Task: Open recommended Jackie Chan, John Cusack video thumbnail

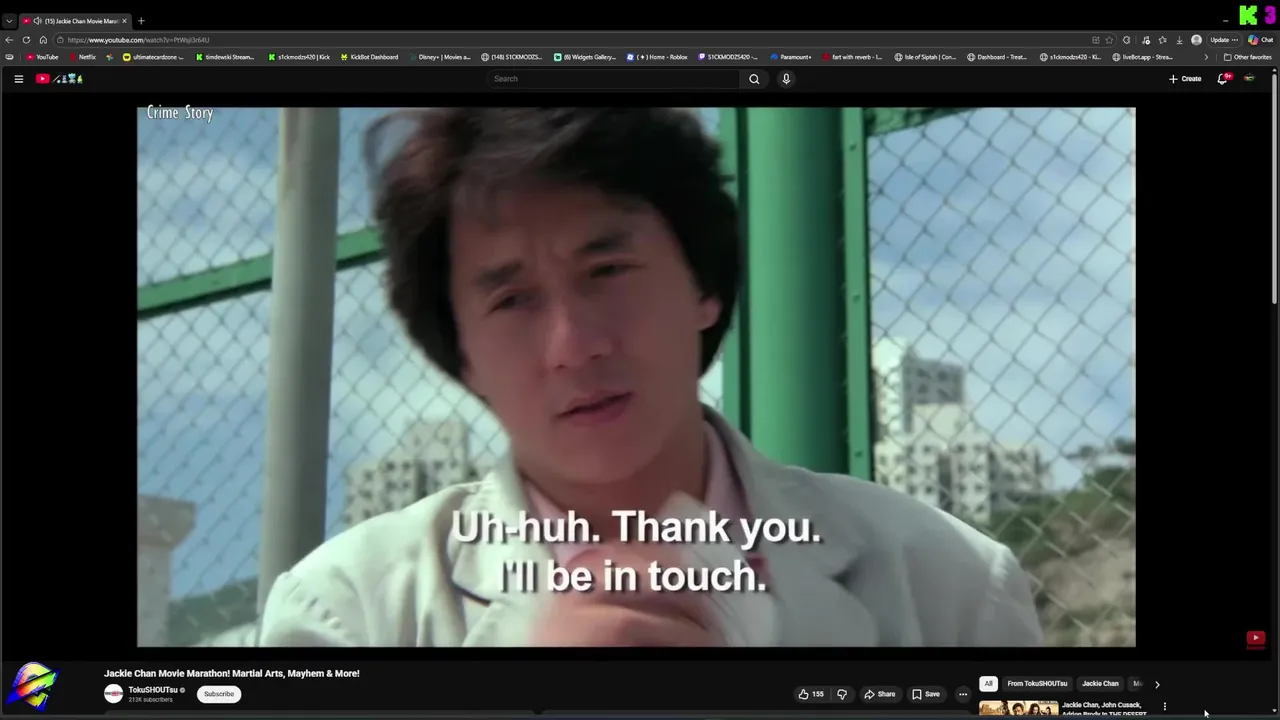Action: click(1018, 710)
